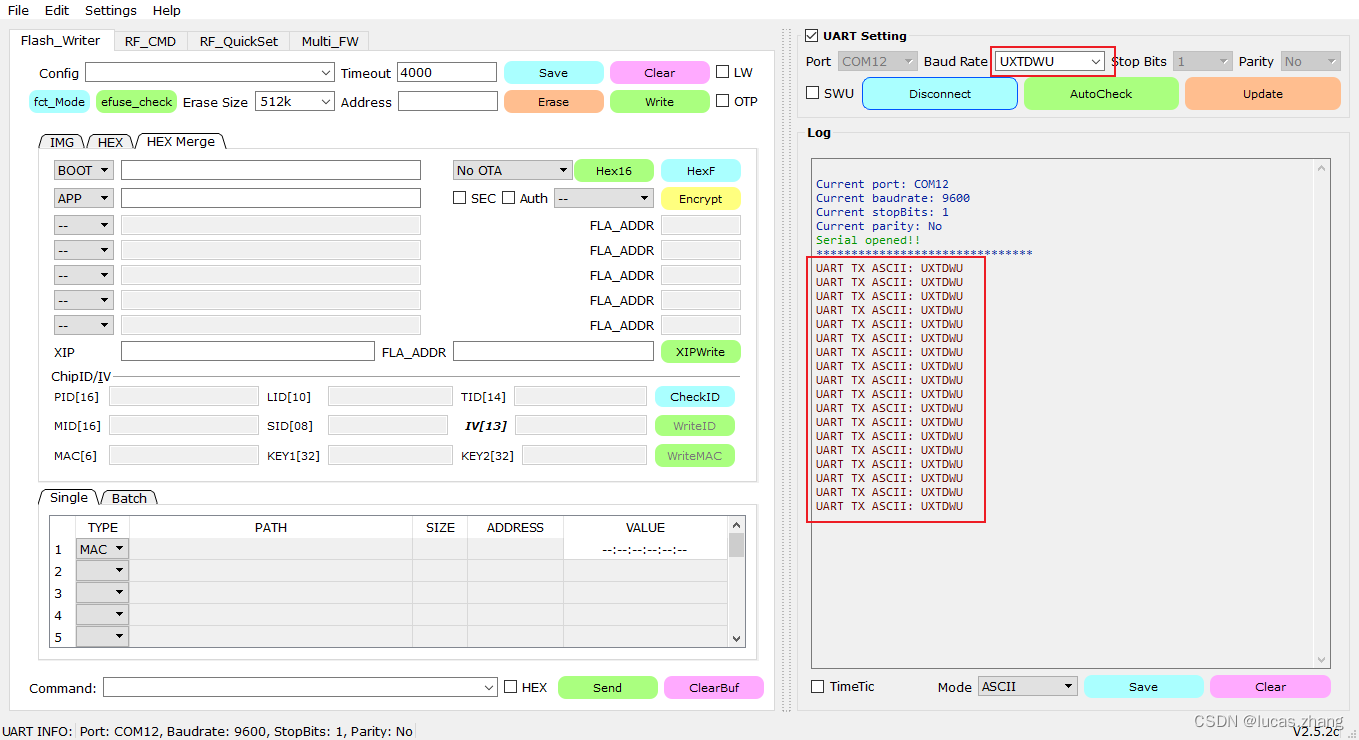This screenshot has height=740, width=1359.
Task: Click the Write button
Action: click(659, 101)
